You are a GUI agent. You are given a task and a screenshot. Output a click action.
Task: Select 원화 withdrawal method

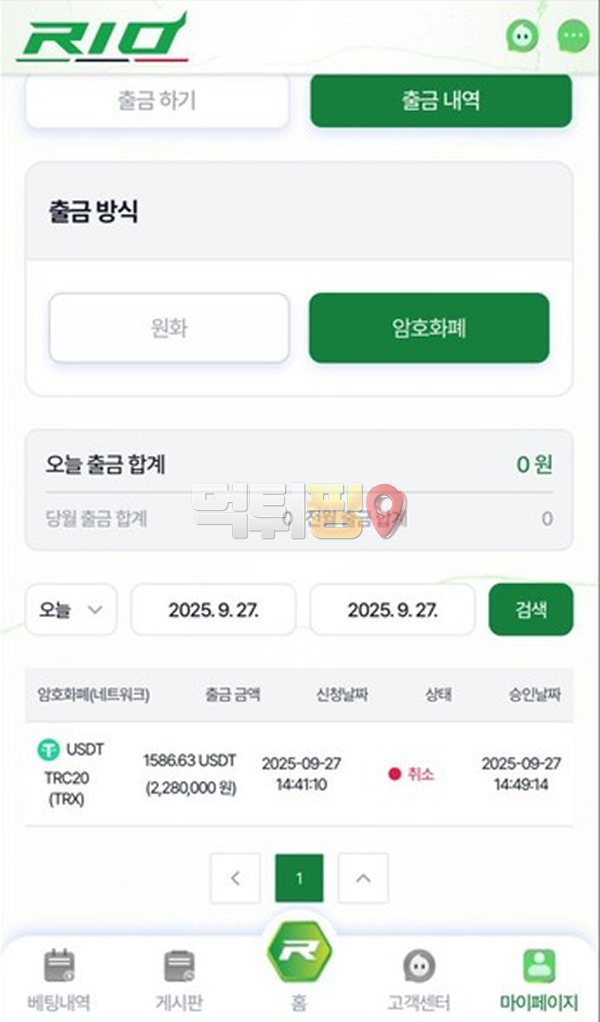coord(169,328)
